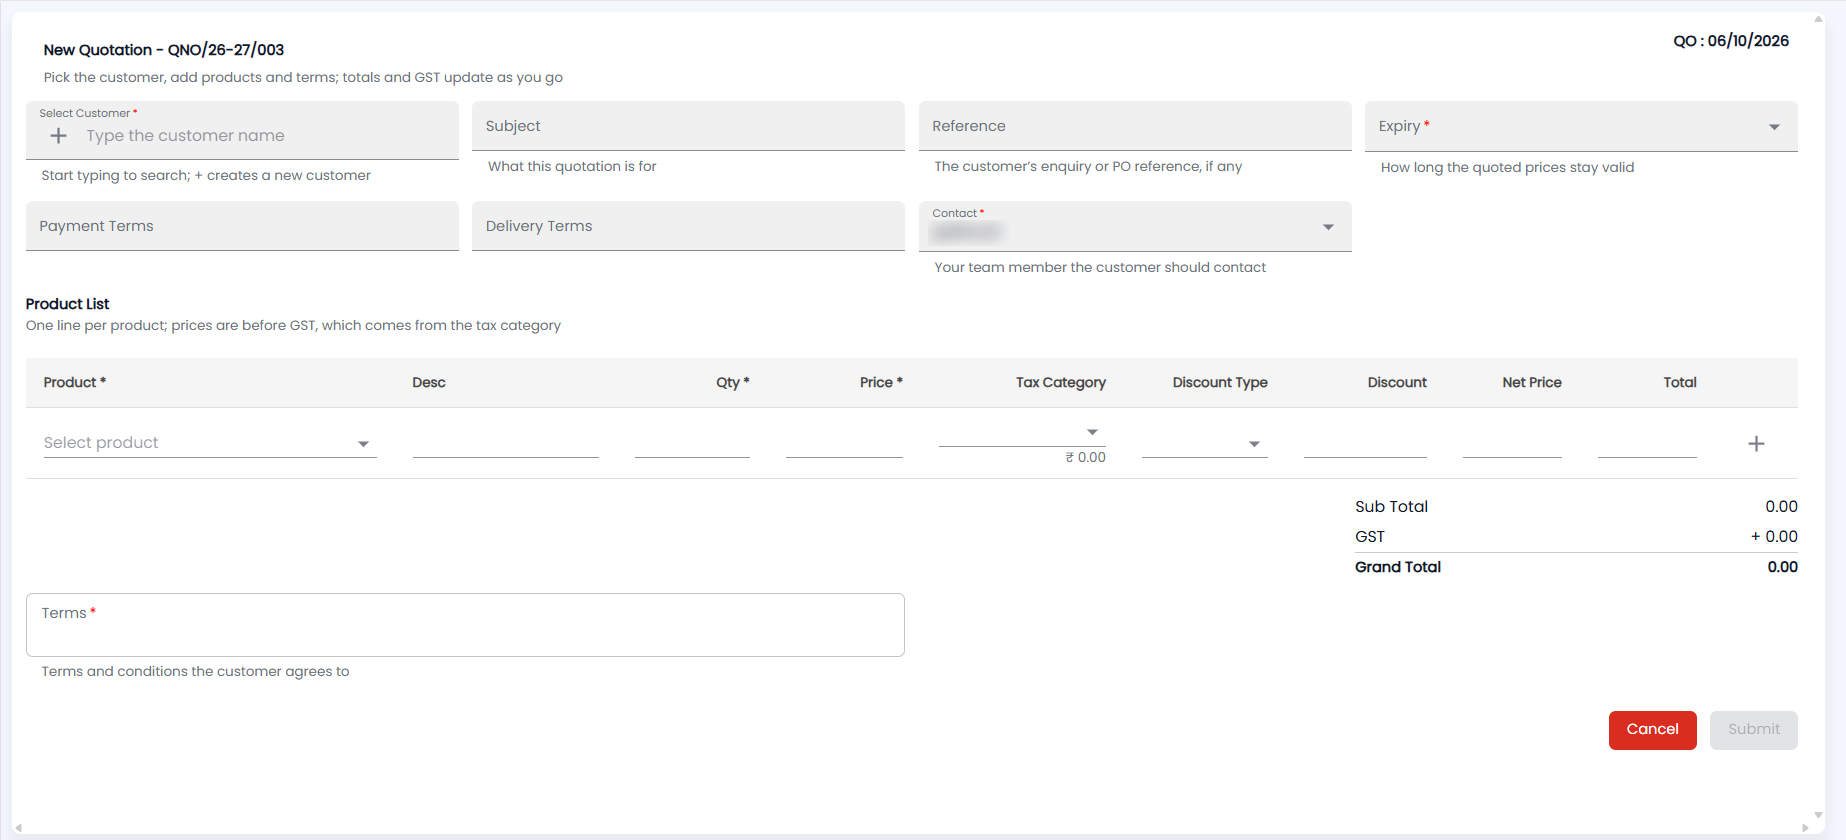
Task: Click the Net Price field in product row
Action: tap(1512, 444)
